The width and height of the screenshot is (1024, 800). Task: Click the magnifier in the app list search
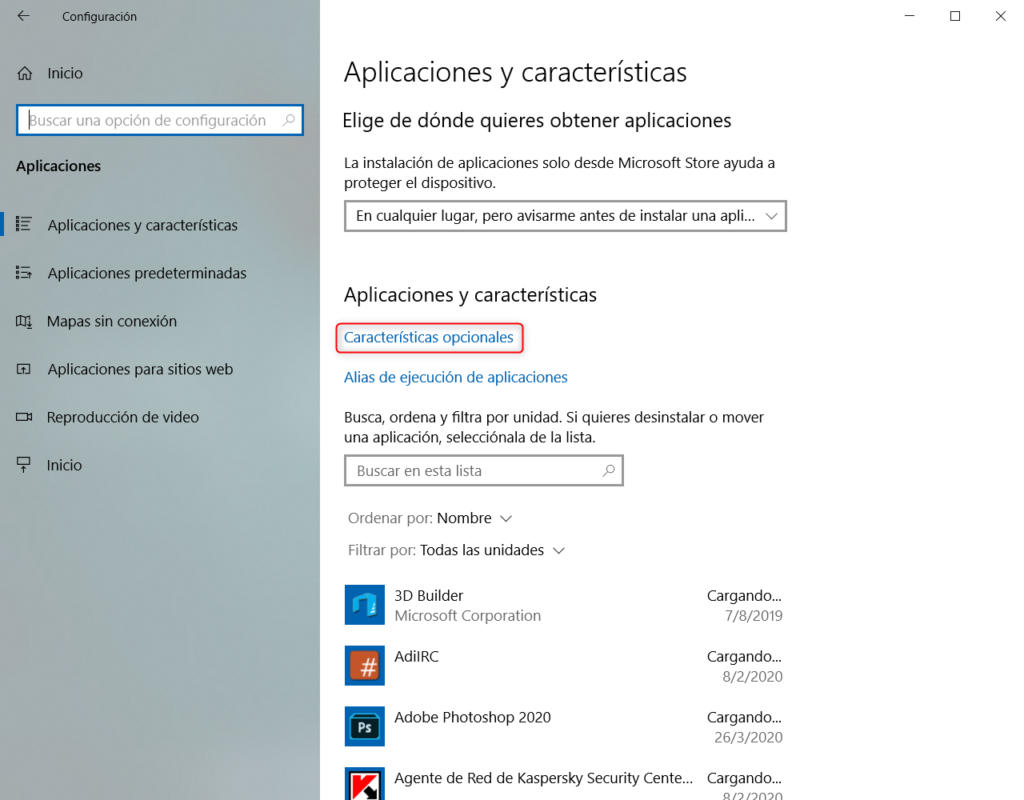(x=608, y=470)
